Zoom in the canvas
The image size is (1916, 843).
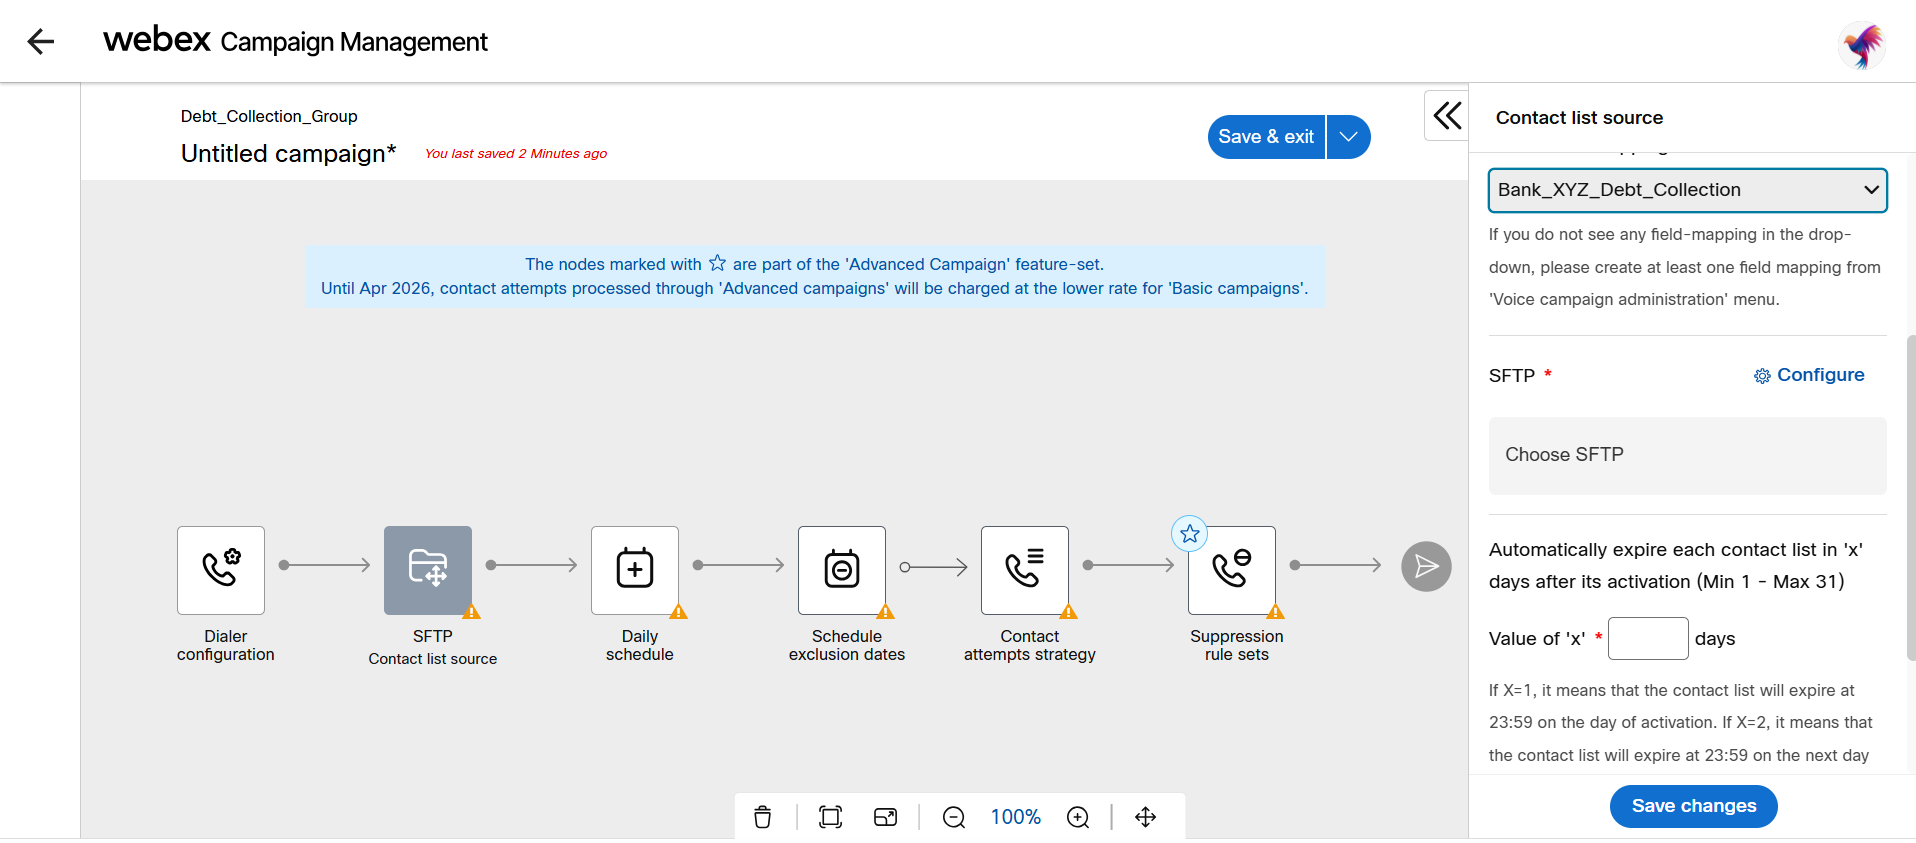[x=1078, y=817]
